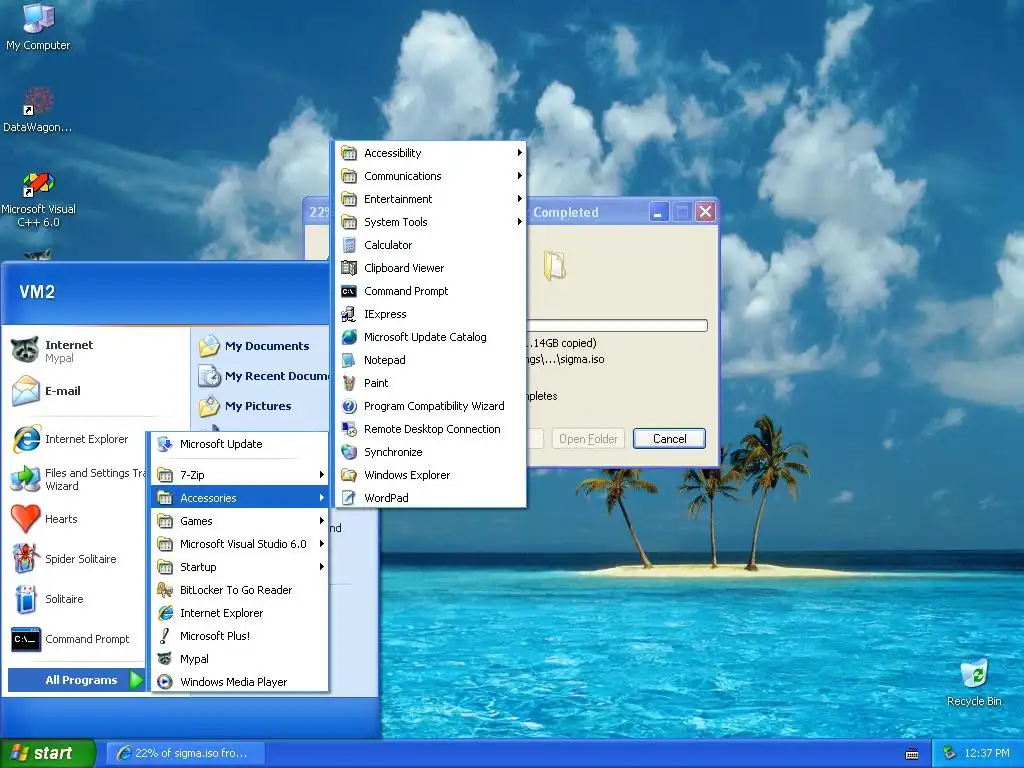This screenshot has width=1024, height=768.
Task: Open Command Prompt in Accessories submenu
Action: [431, 291]
